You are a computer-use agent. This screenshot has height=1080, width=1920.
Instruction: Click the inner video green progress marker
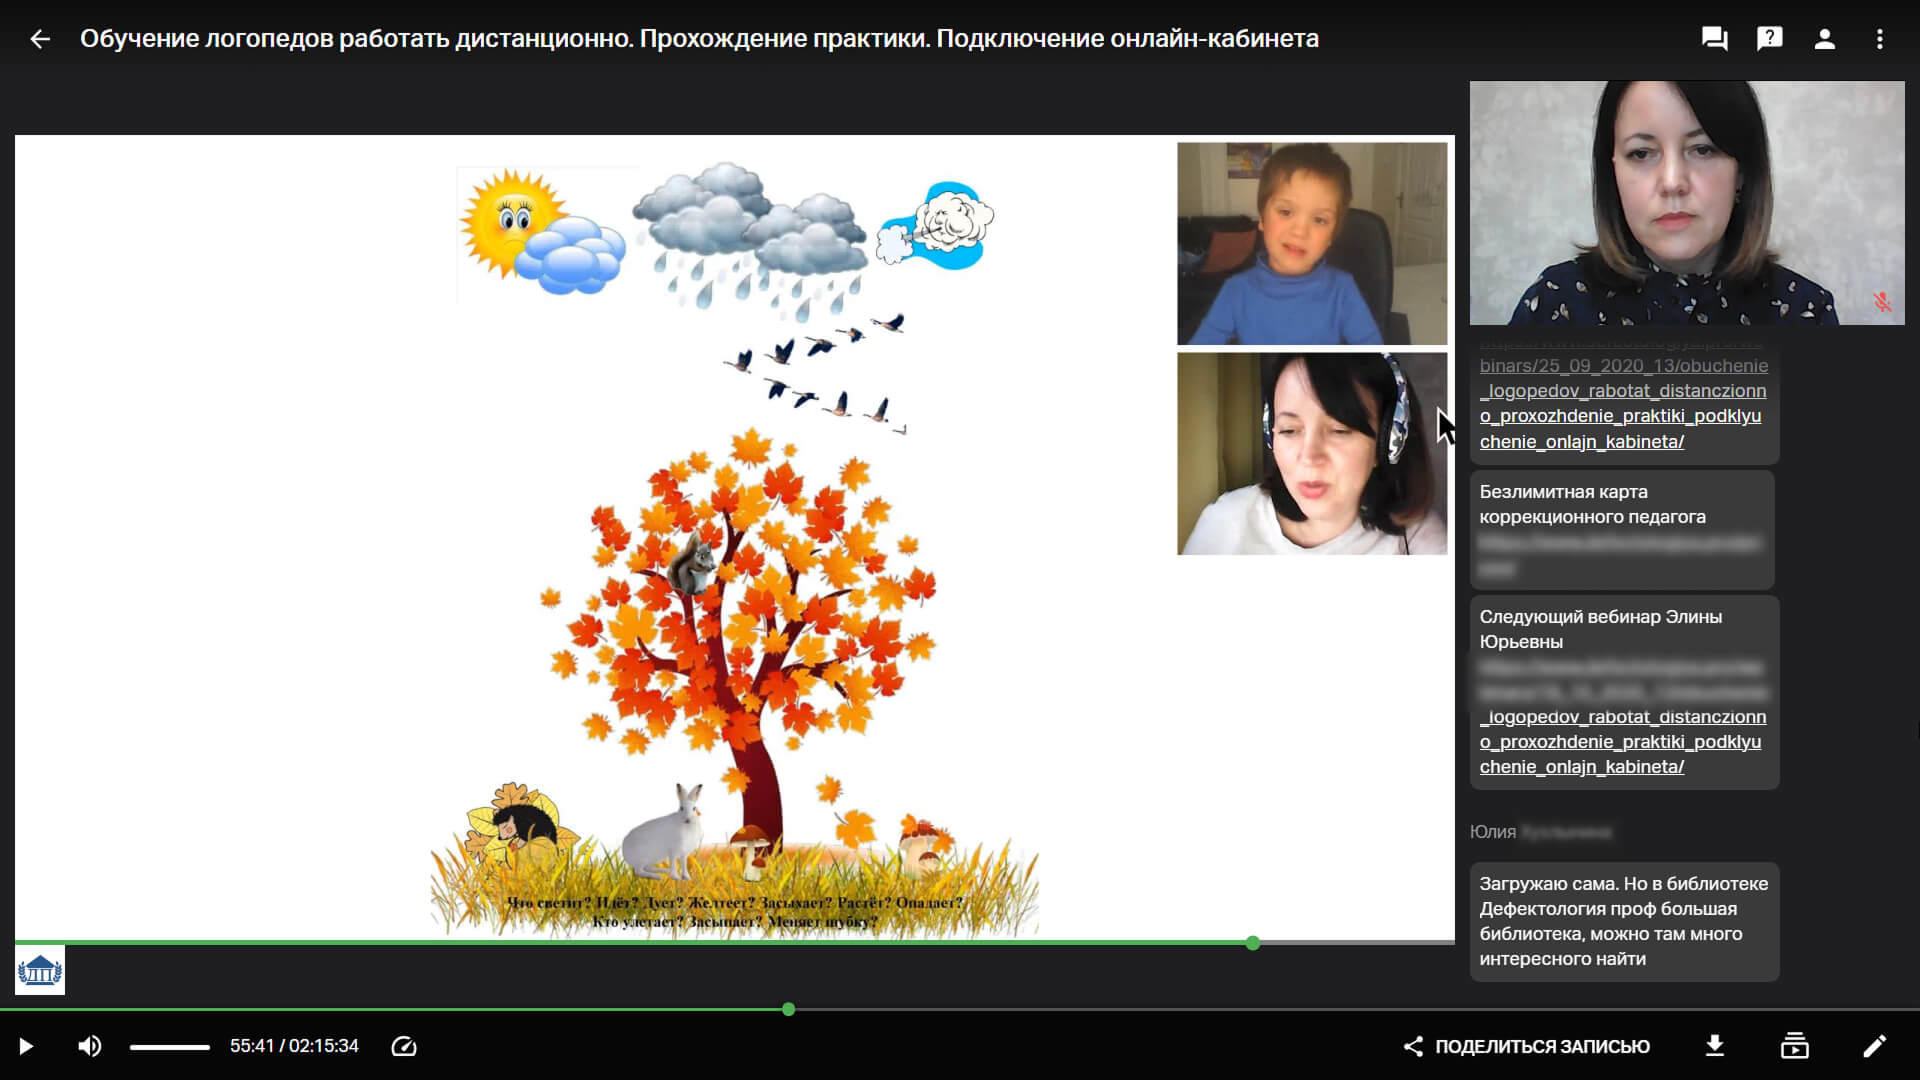pos(1253,943)
